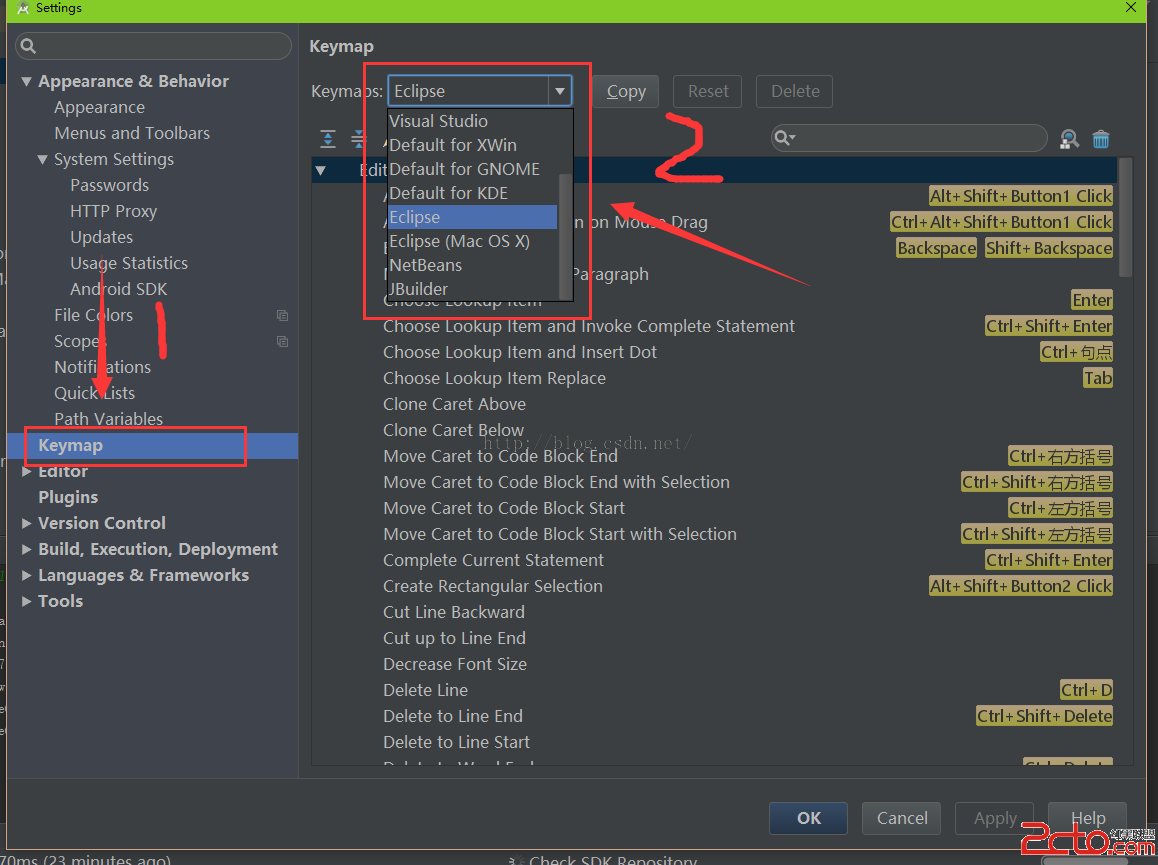This screenshot has width=1158, height=865.
Task: Open Android SDK settings
Action: coord(119,289)
